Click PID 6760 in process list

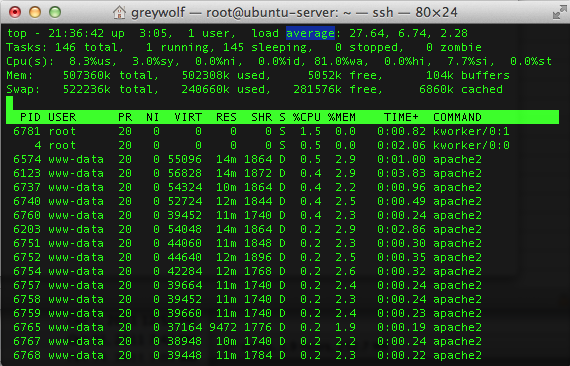27,215
